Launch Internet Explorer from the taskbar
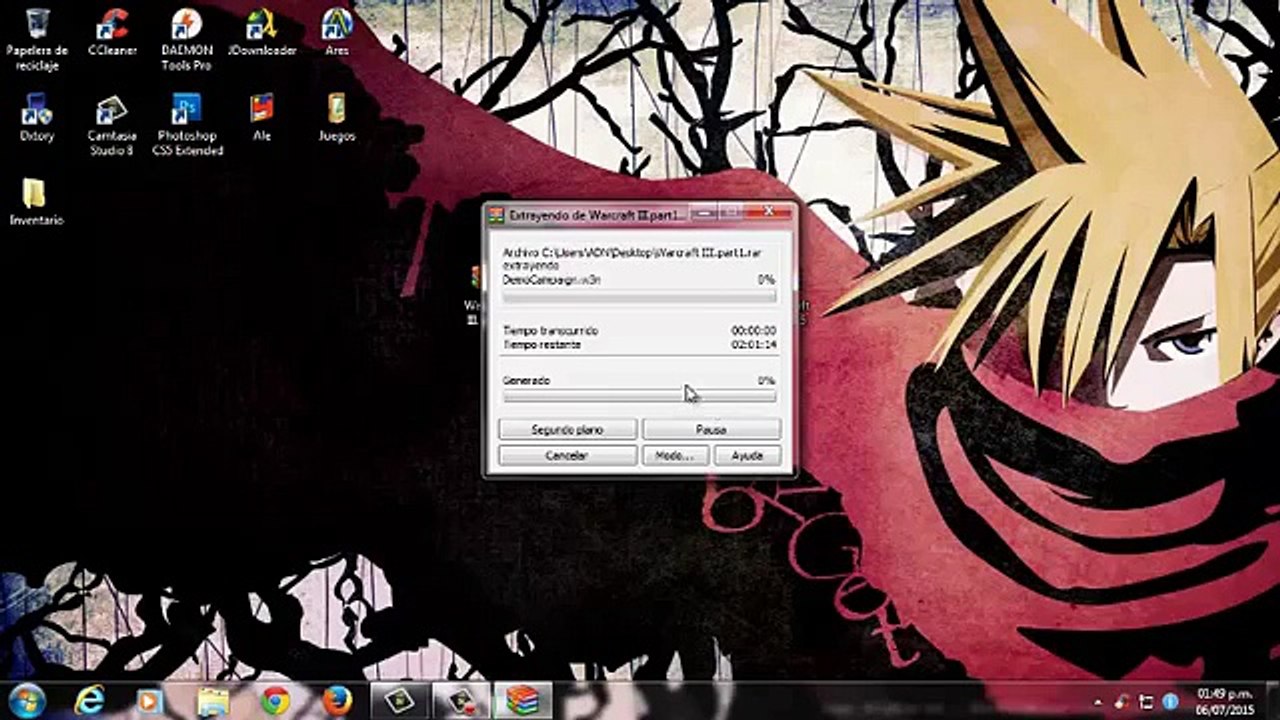 click(89, 701)
